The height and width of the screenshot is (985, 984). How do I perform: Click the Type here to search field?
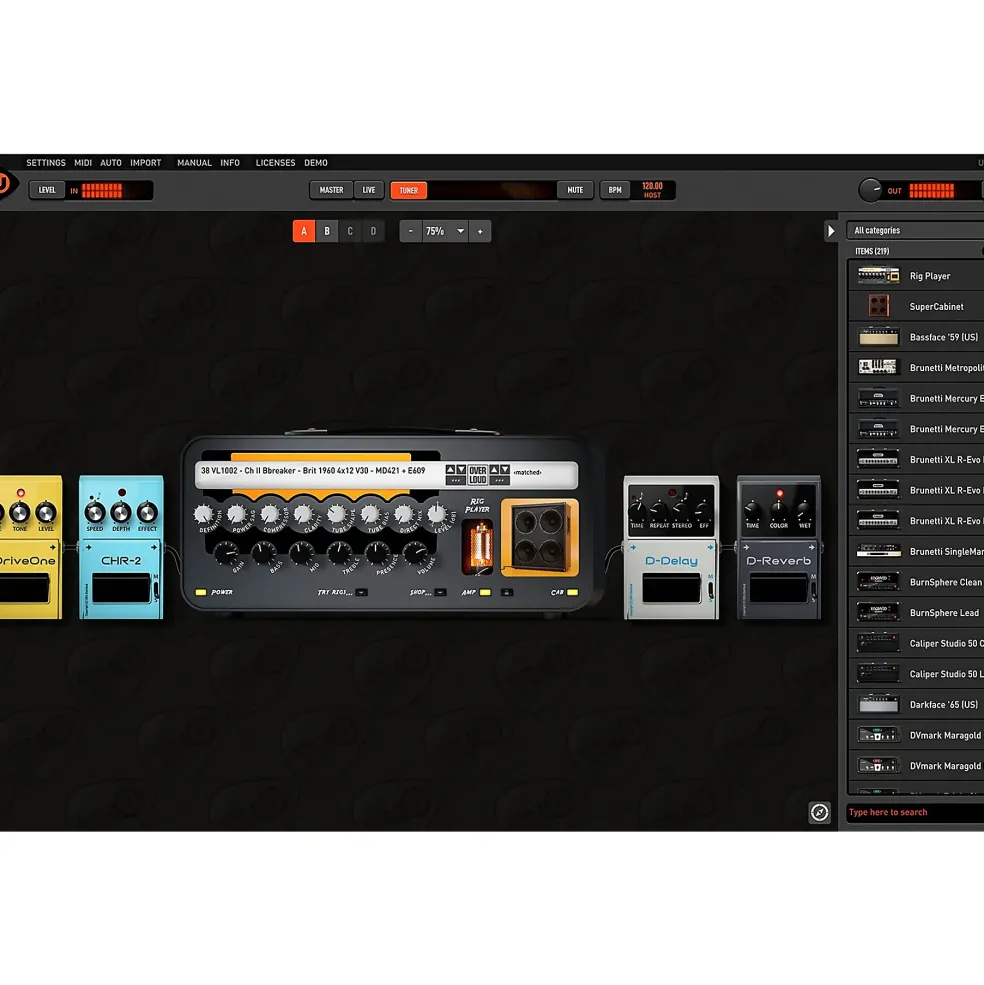pyautogui.click(x=915, y=812)
